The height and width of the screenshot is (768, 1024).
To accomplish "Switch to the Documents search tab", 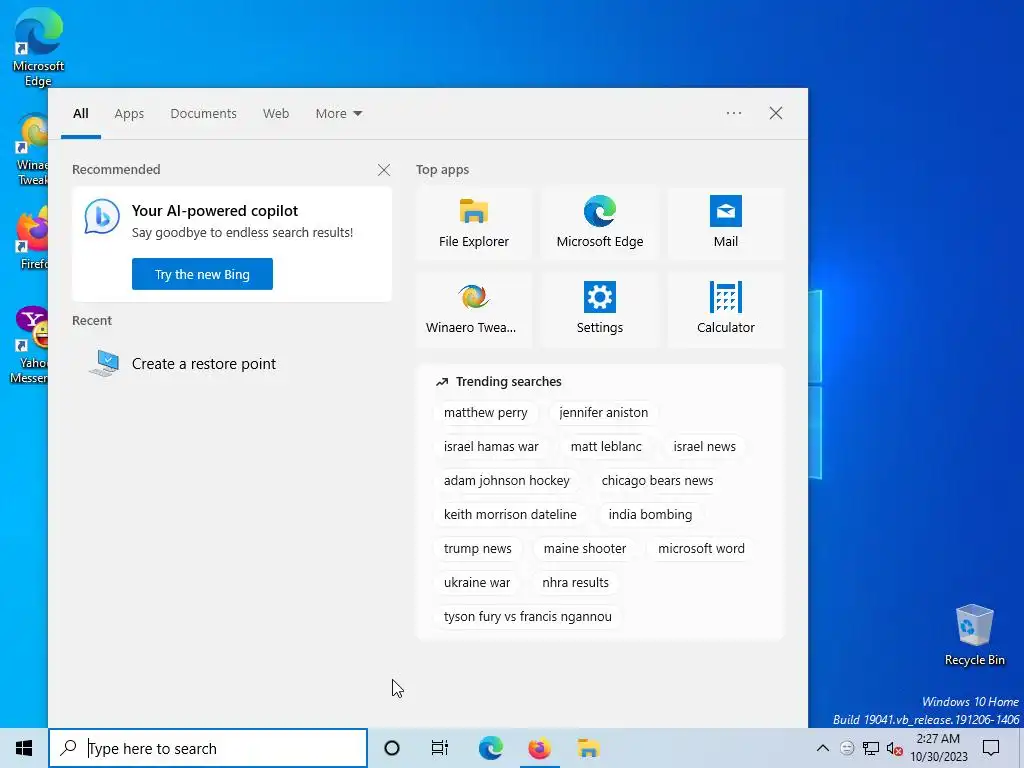I will [203, 113].
